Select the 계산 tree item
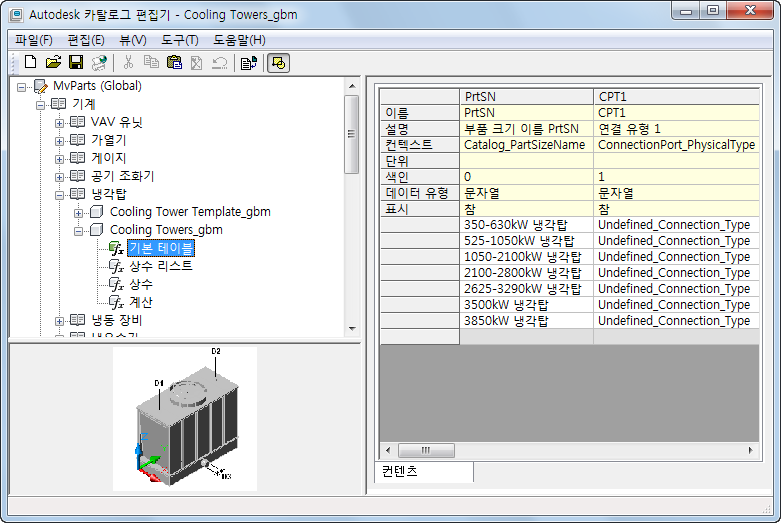Viewport: 781px width, 523px height. coord(141,302)
